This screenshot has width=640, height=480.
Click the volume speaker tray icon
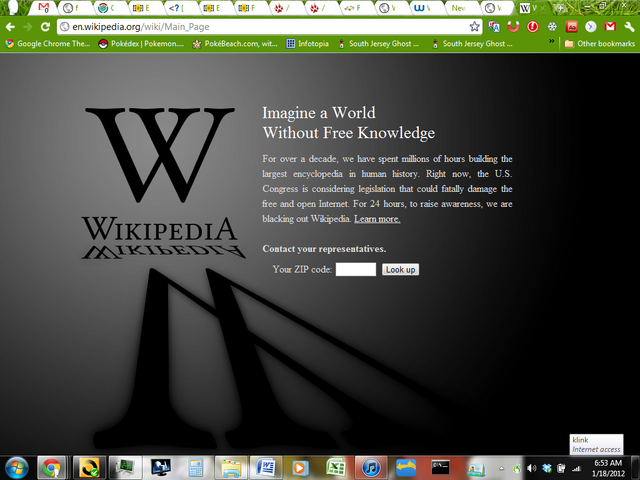point(531,469)
